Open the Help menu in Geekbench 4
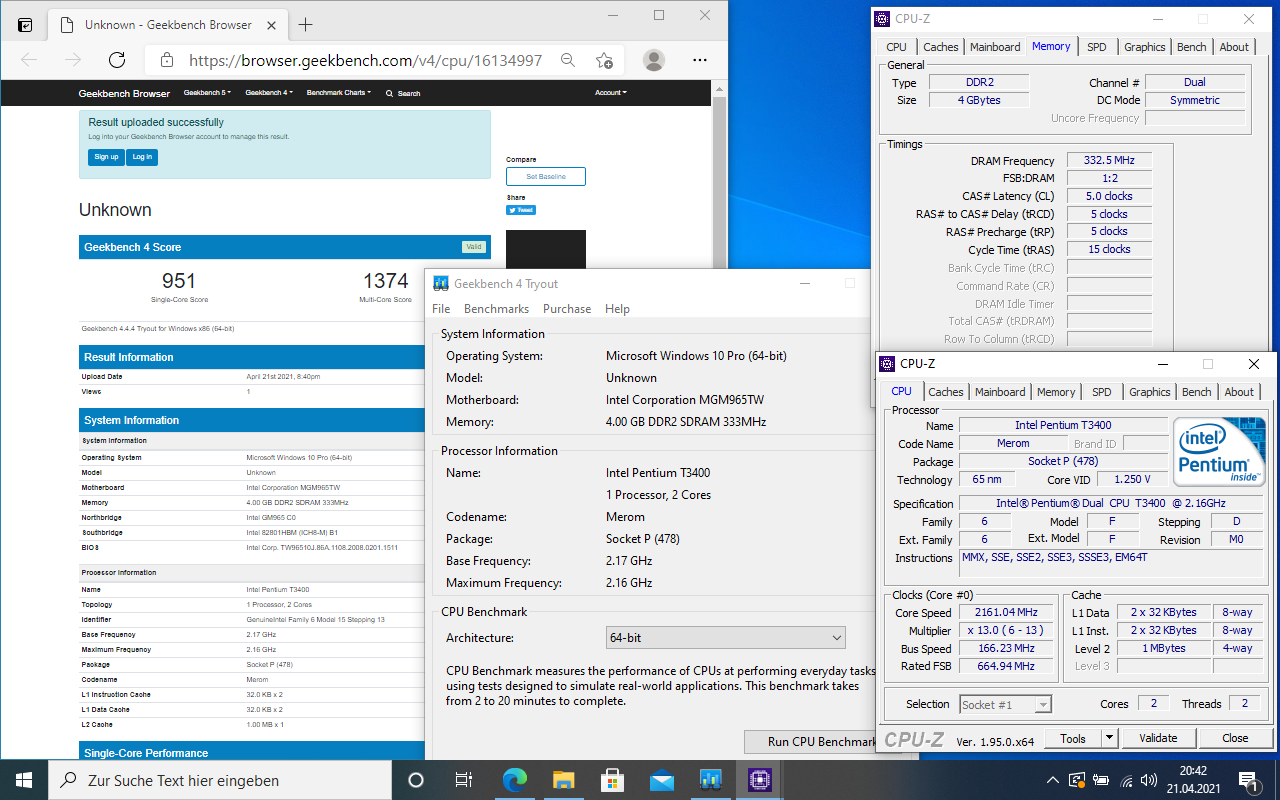The height and width of the screenshot is (800, 1280). (618, 309)
